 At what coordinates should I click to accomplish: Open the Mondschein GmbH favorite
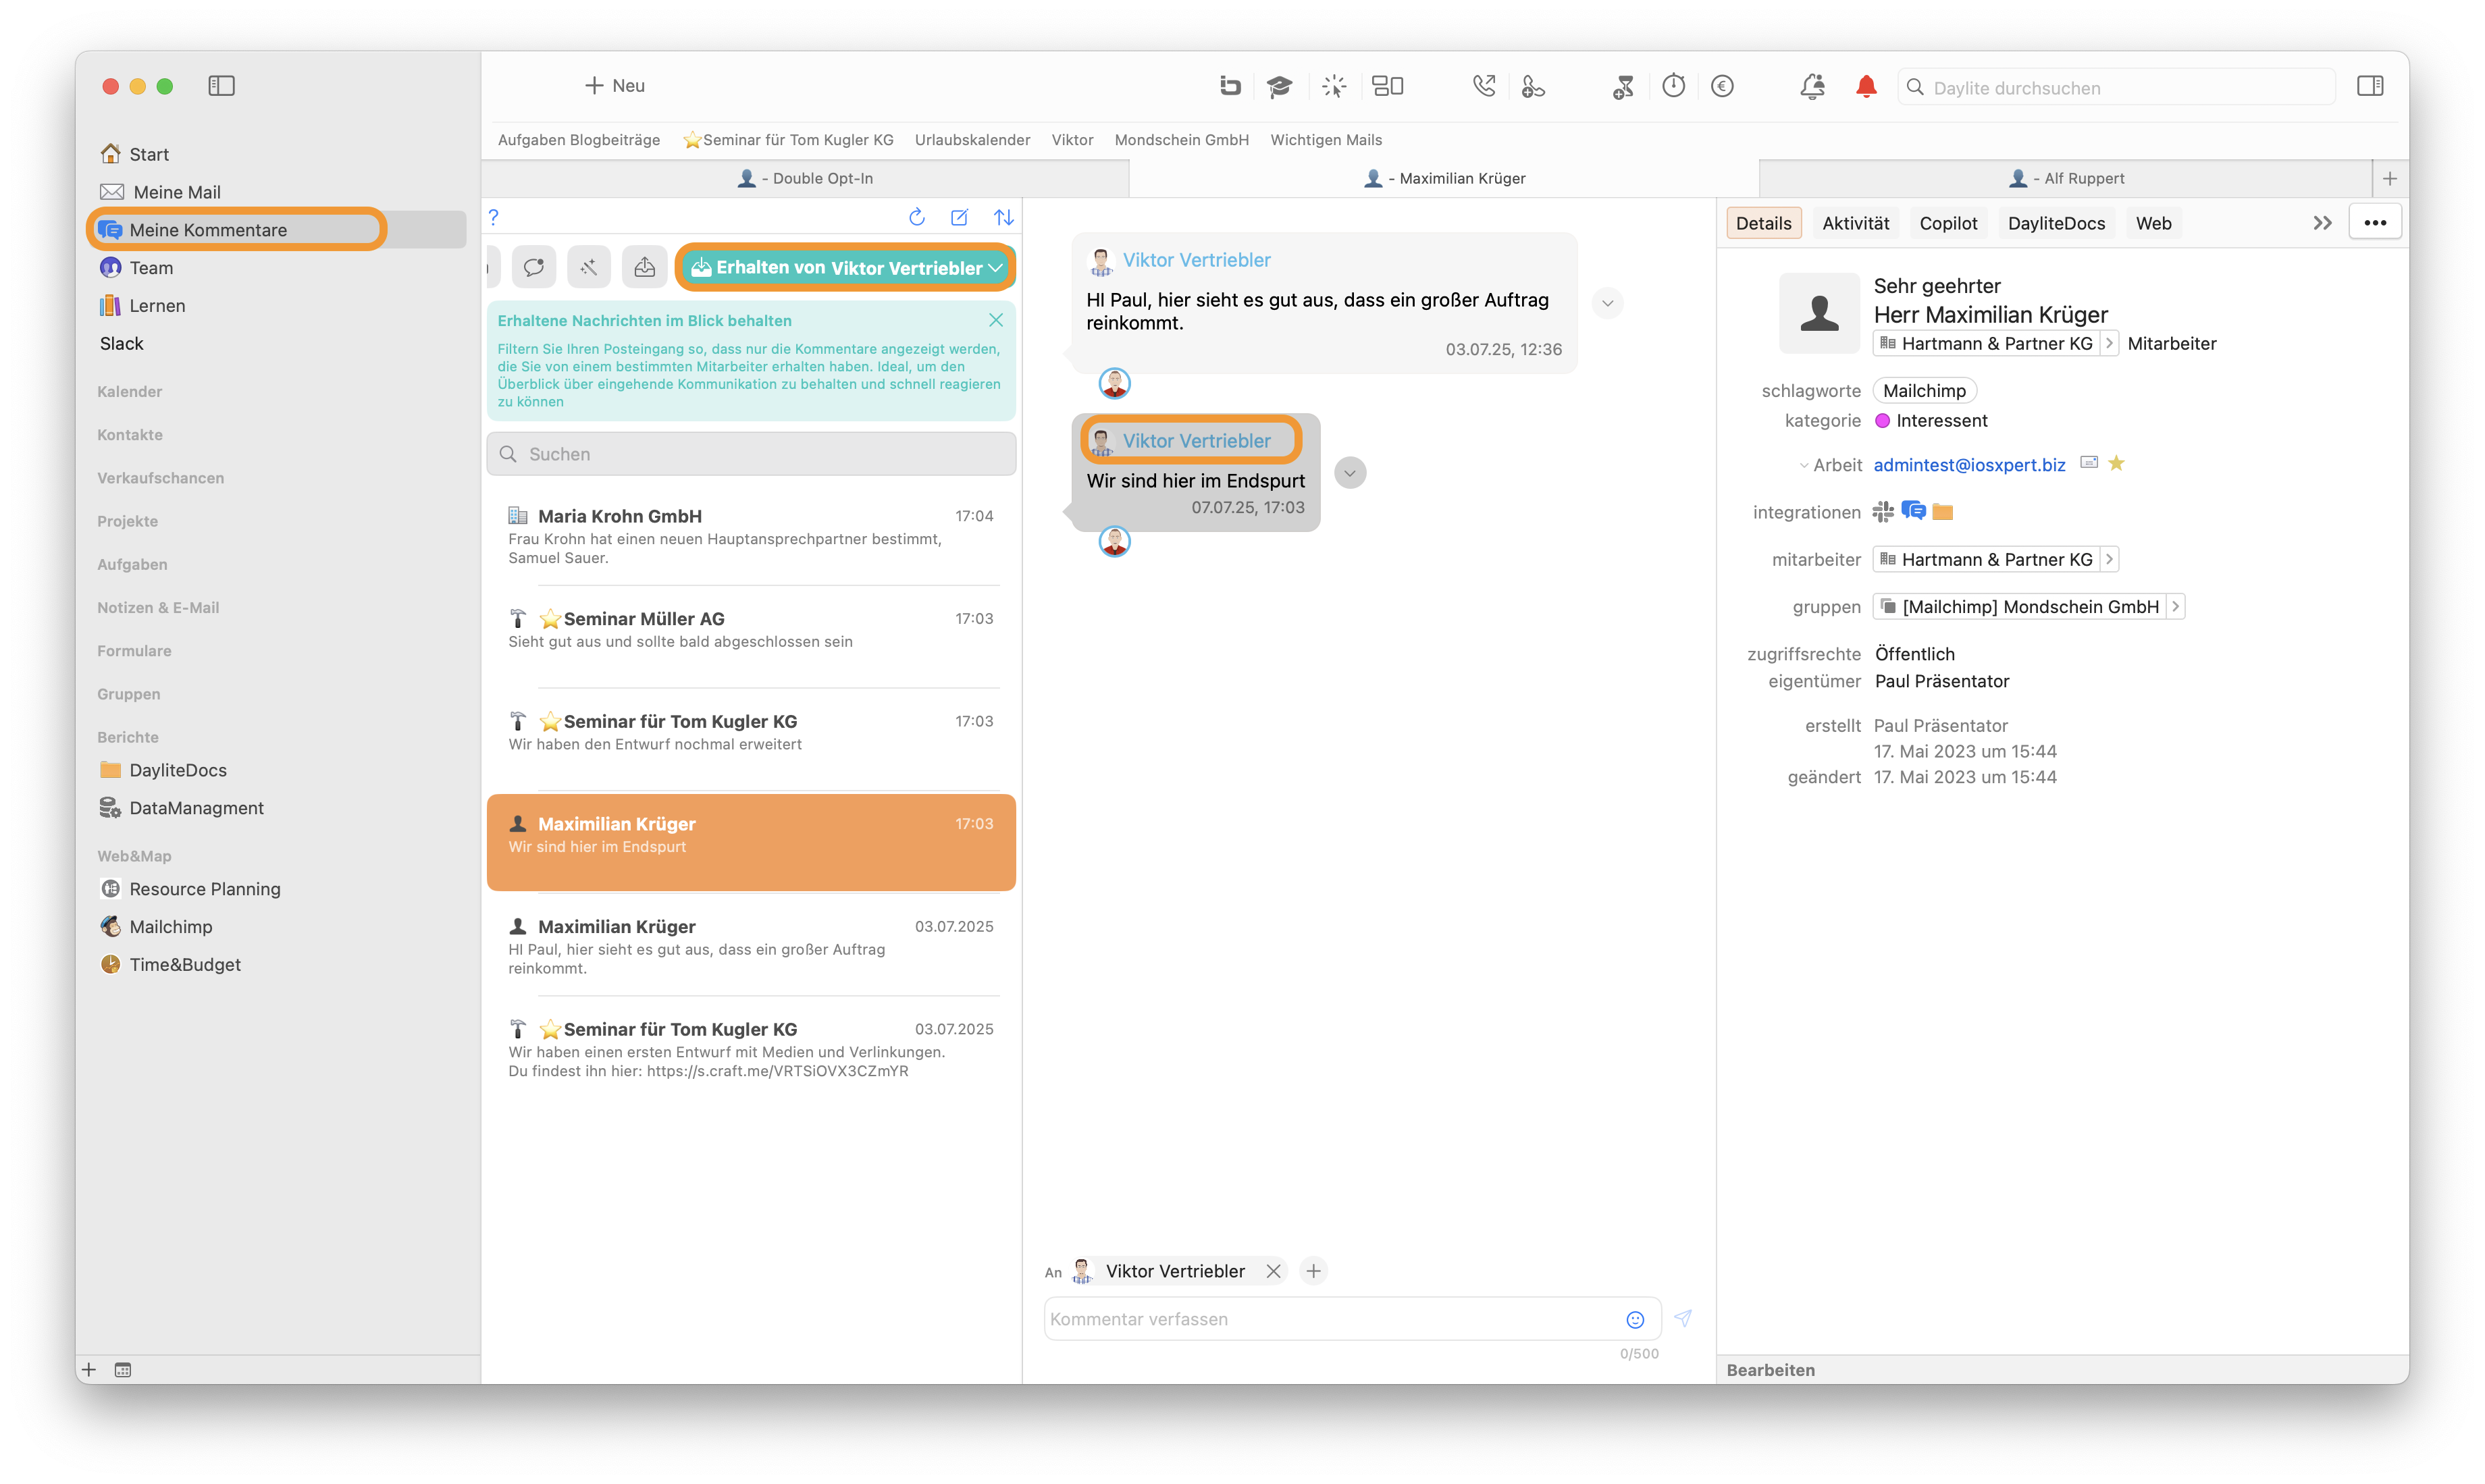click(1181, 140)
